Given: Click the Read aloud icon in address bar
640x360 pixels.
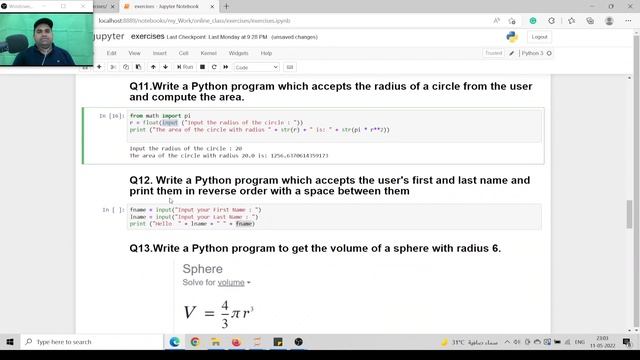Looking at the screenshot, I should point(496,21).
